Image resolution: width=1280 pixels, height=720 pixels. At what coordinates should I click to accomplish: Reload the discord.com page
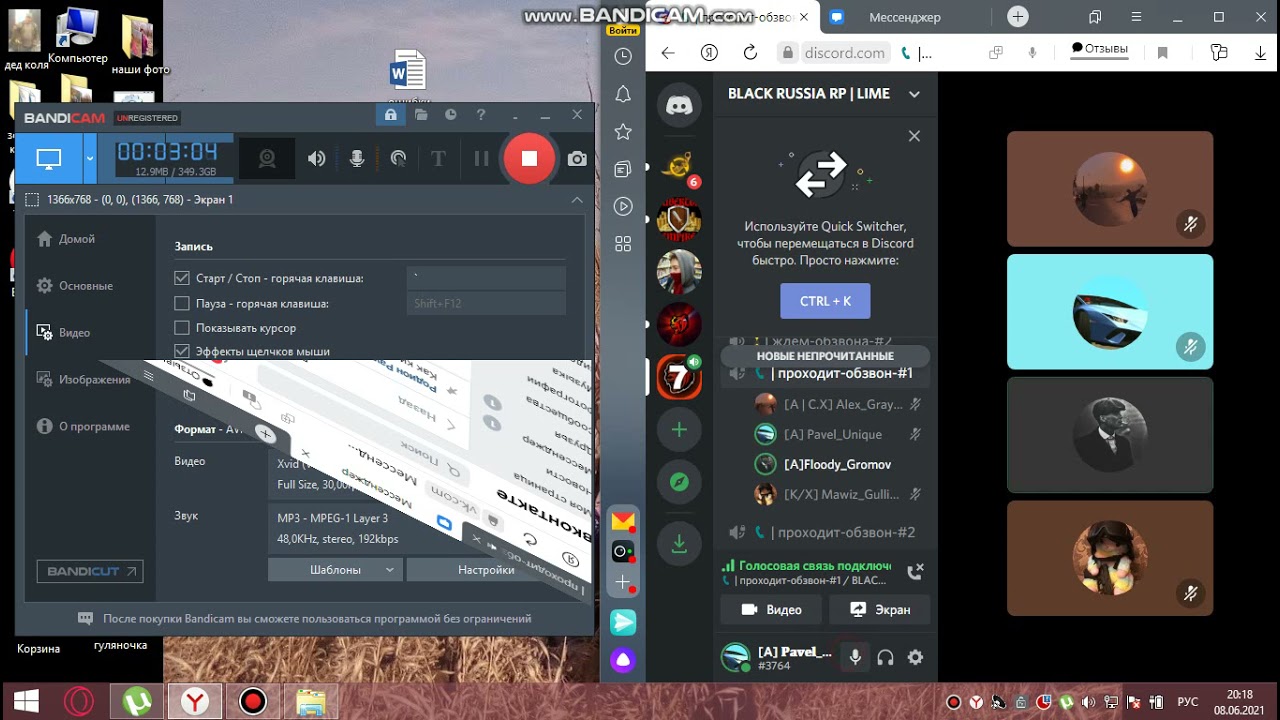[x=750, y=53]
